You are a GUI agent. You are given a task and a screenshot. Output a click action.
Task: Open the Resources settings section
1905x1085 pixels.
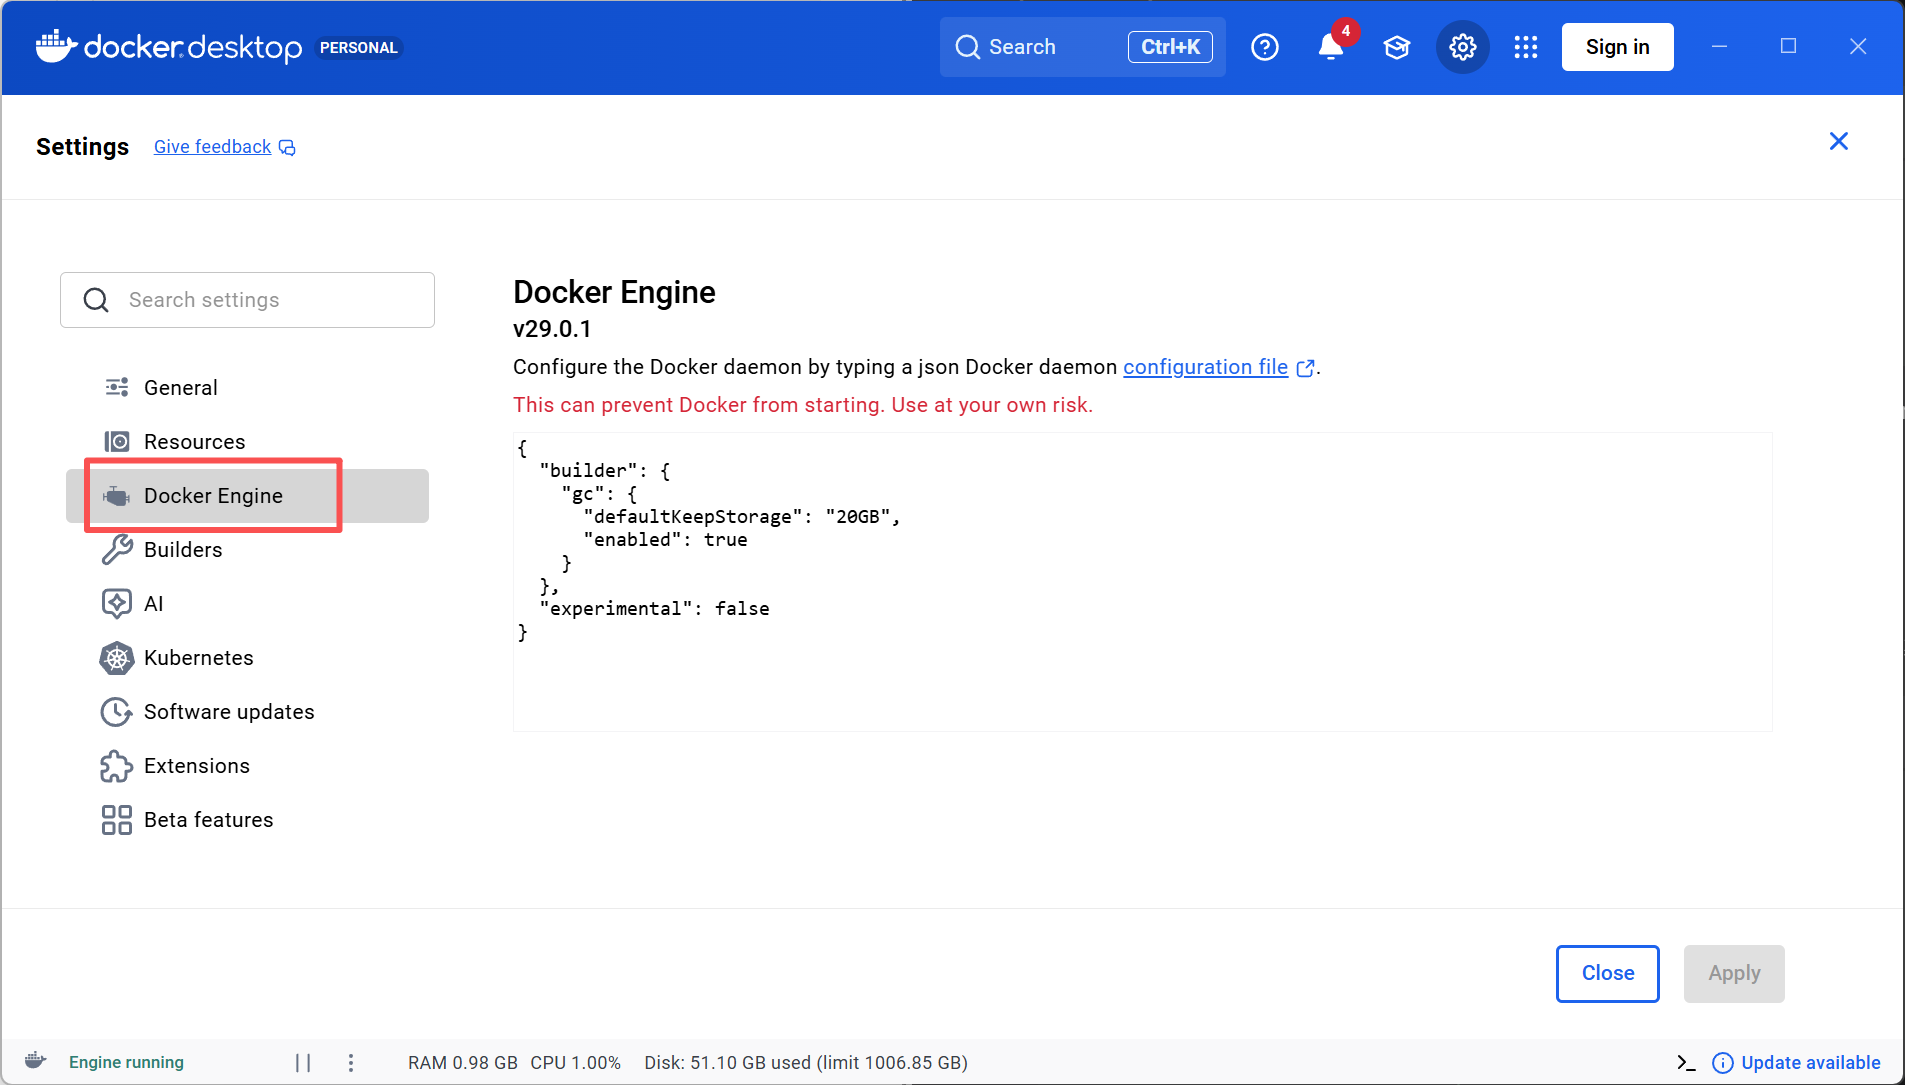[x=248, y=441]
